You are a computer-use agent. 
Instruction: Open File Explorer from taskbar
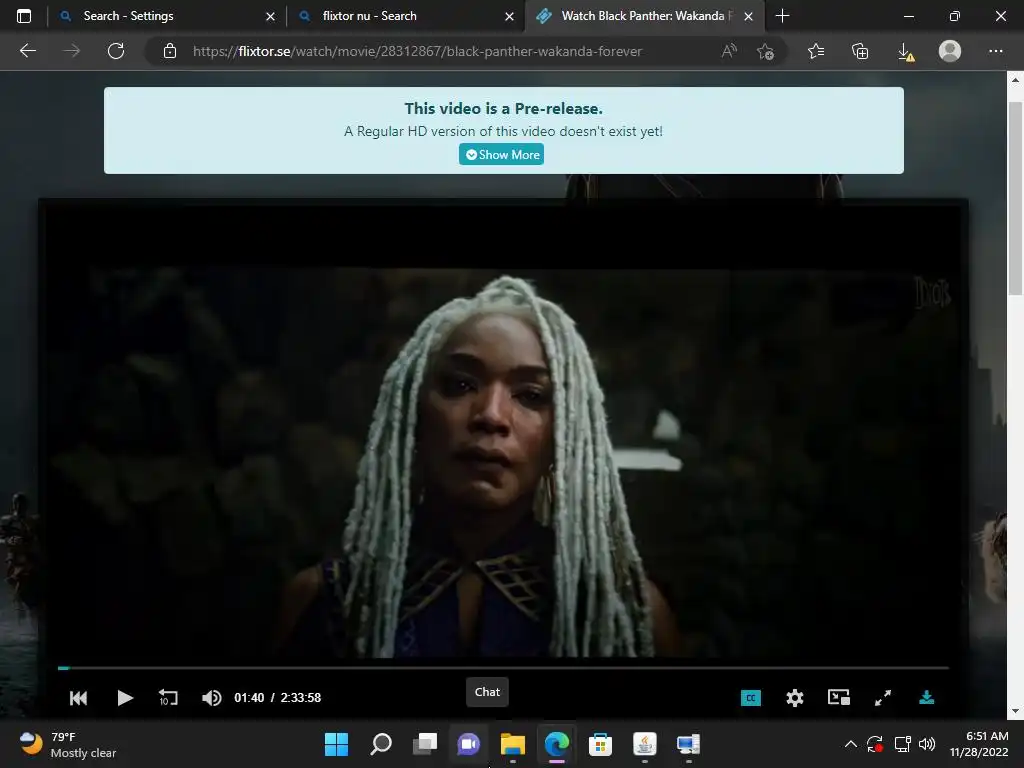coord(513,744)
